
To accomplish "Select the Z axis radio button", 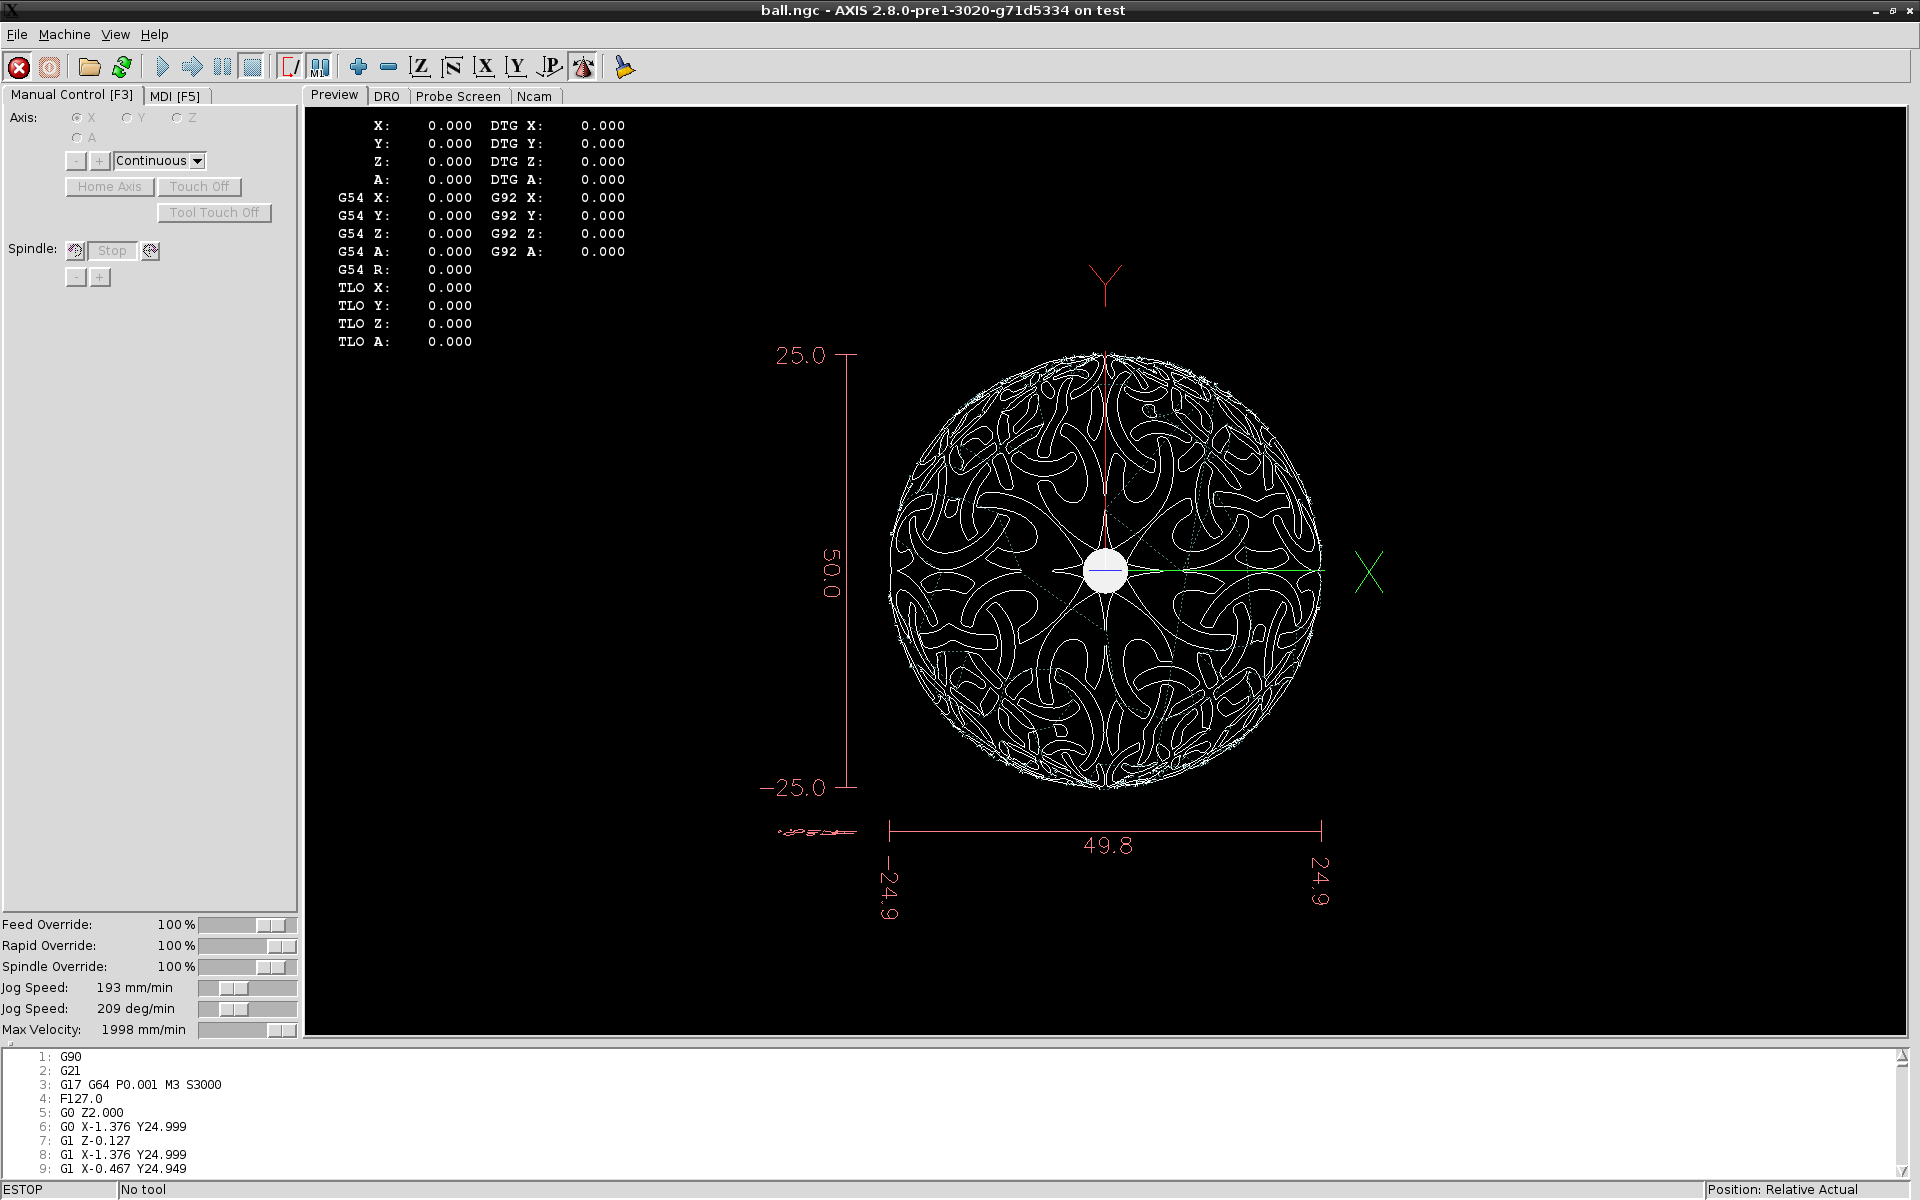I will coord(177,118).
